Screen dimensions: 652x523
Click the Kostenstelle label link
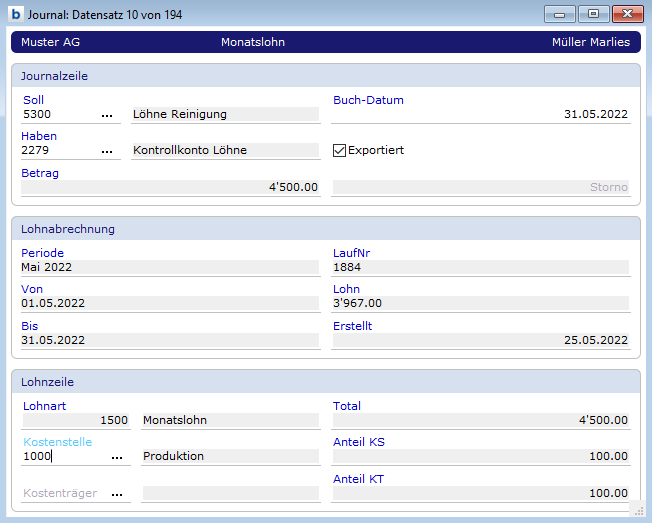(x=57, y=442)
